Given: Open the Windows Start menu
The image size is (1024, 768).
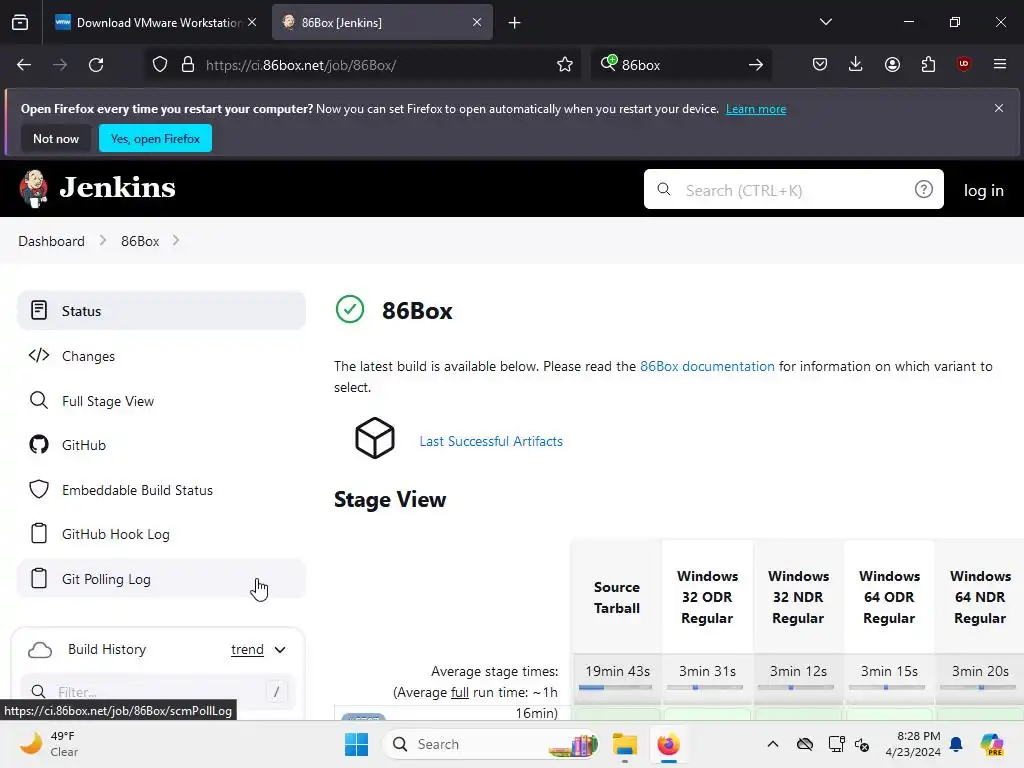Looking at the screenshot, I should point(357,744).
